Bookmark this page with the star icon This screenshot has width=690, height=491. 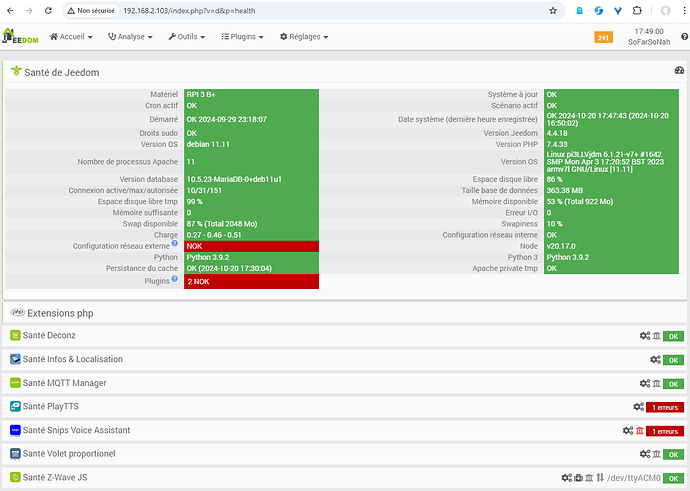pos(553,11)
